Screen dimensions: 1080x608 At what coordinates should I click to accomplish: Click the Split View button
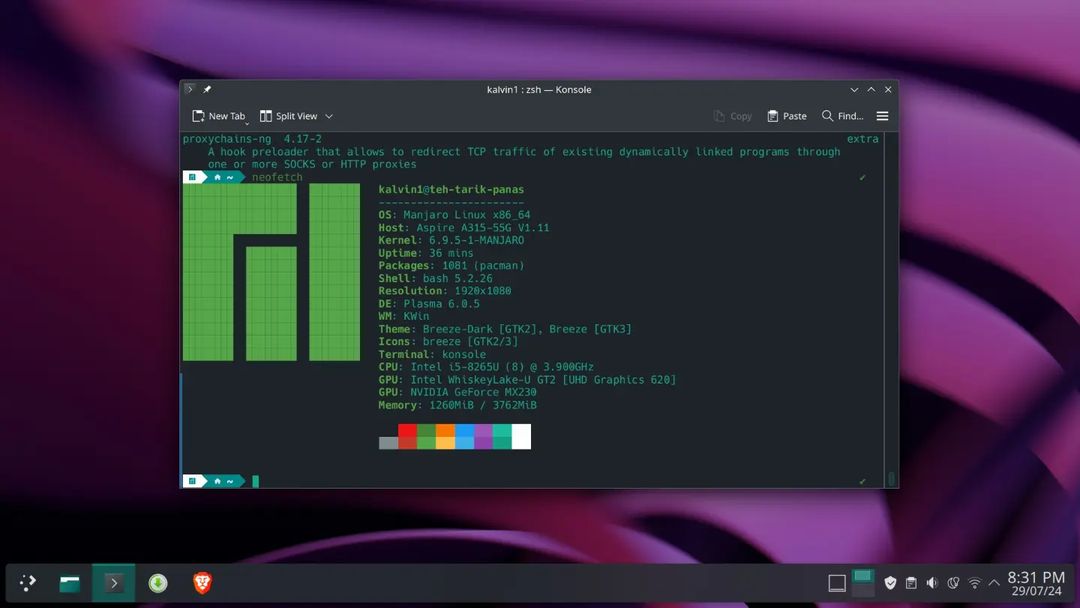289,116
